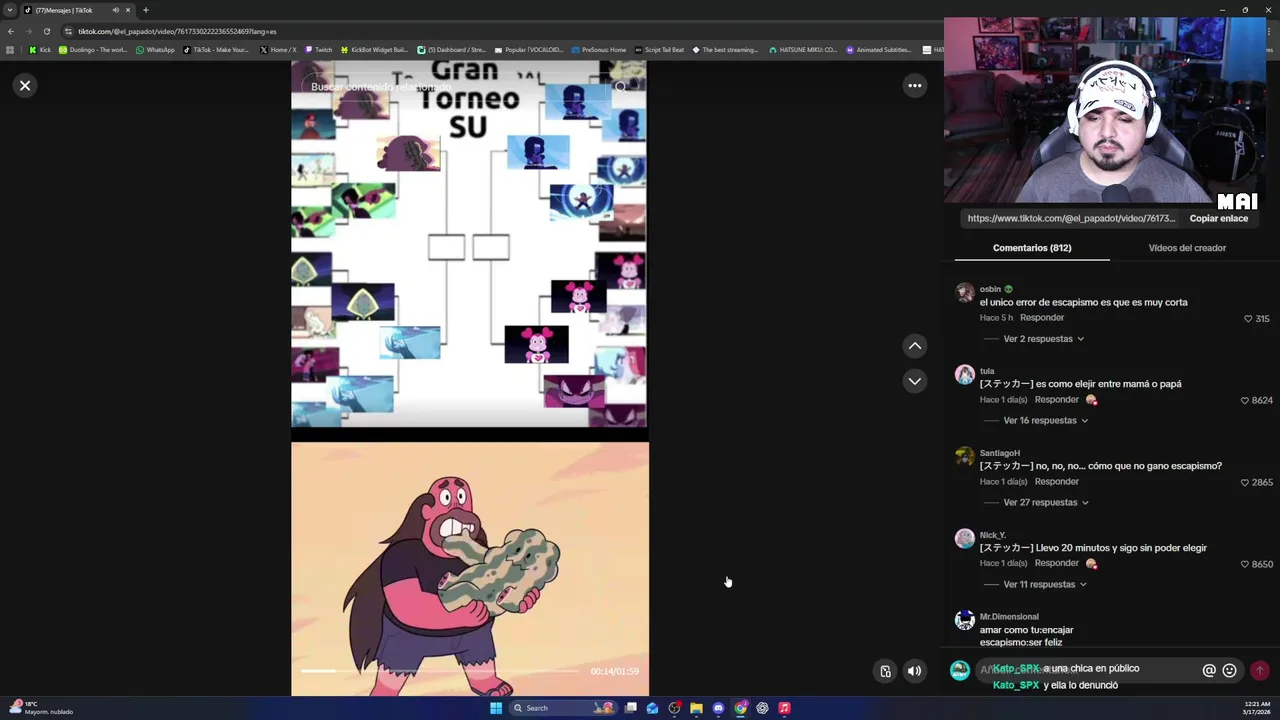The height and width of the screenshot is (720, 1280).
Task: Reply to Nick_Y.'s comment
Action: tap(1056, 564)
